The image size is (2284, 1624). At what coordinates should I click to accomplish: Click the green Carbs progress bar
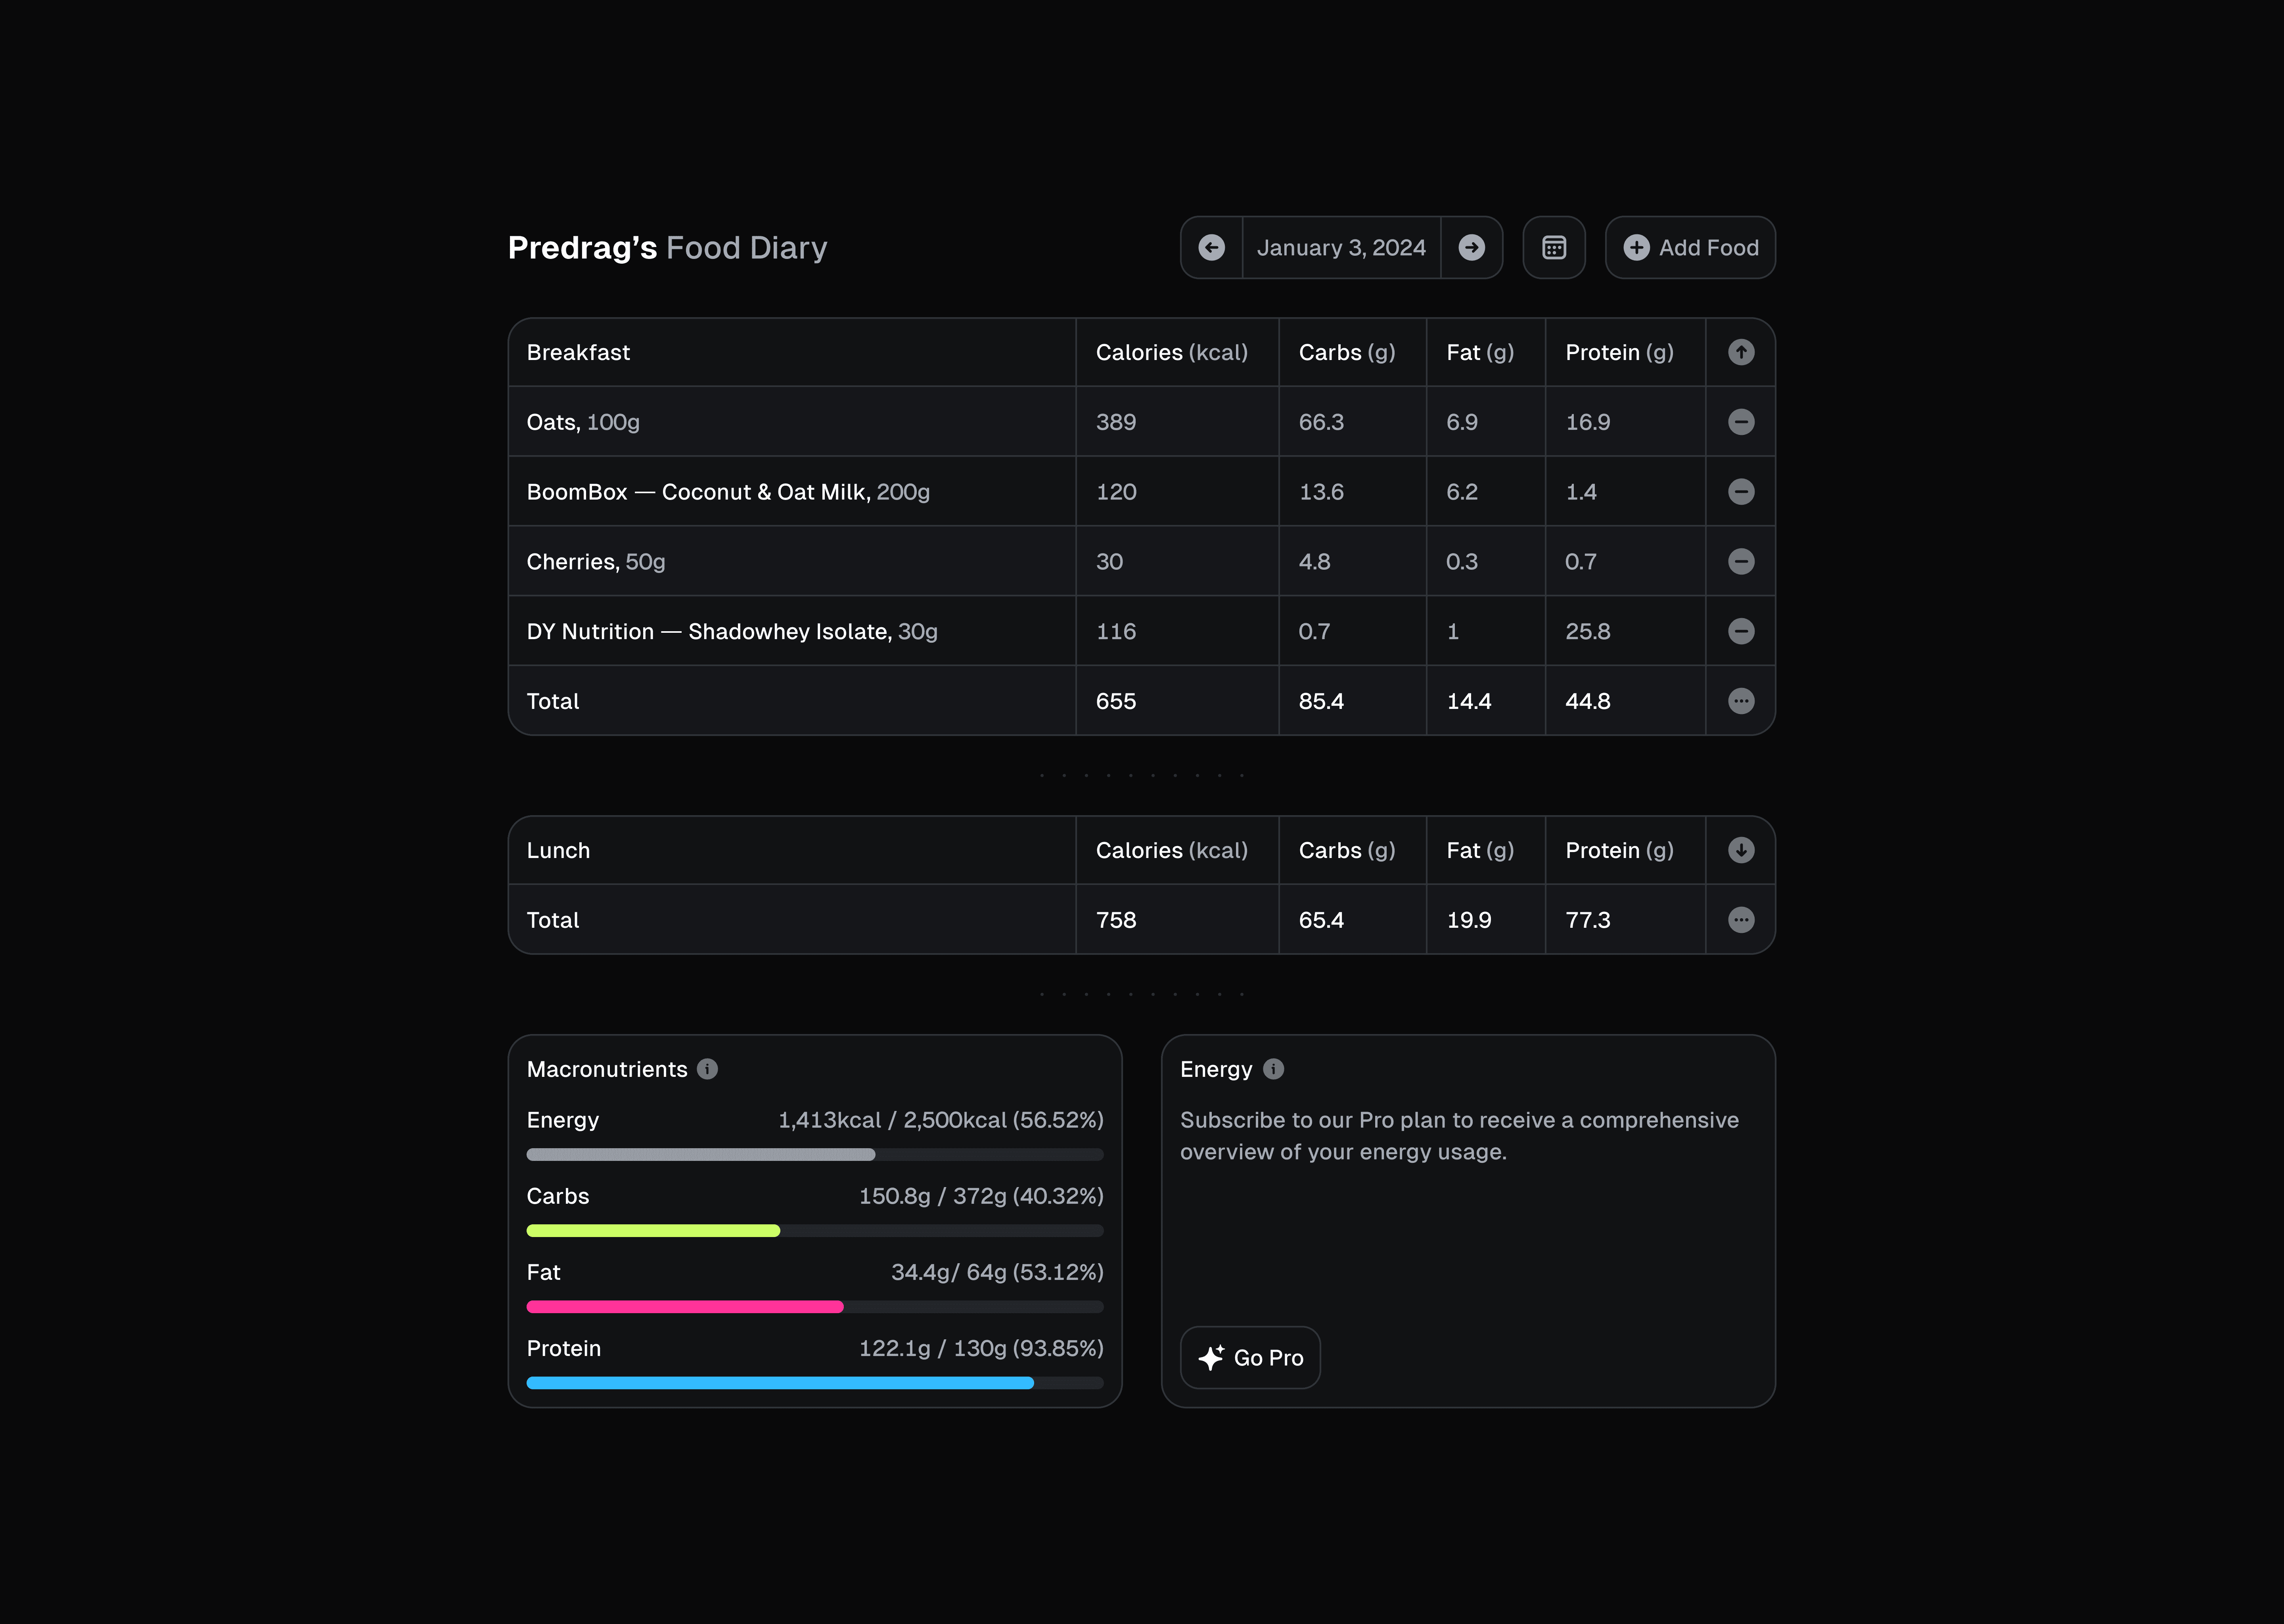click(653, 1231)
